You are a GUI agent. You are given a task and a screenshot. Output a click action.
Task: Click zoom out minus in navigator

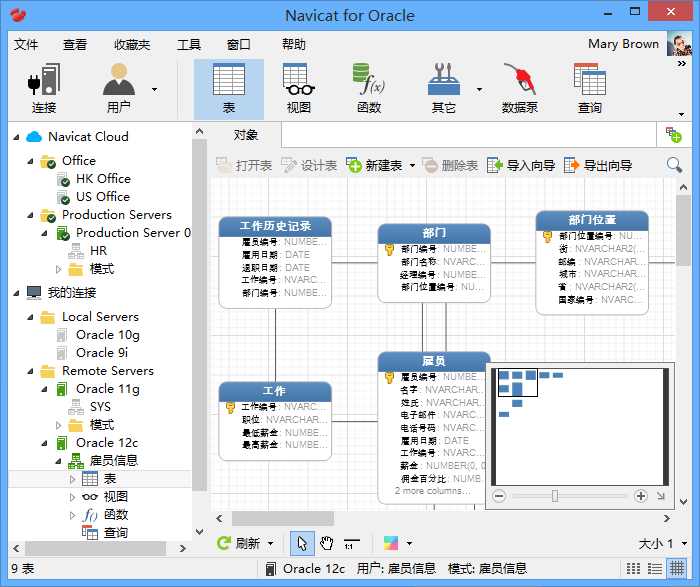click(499, 496)
